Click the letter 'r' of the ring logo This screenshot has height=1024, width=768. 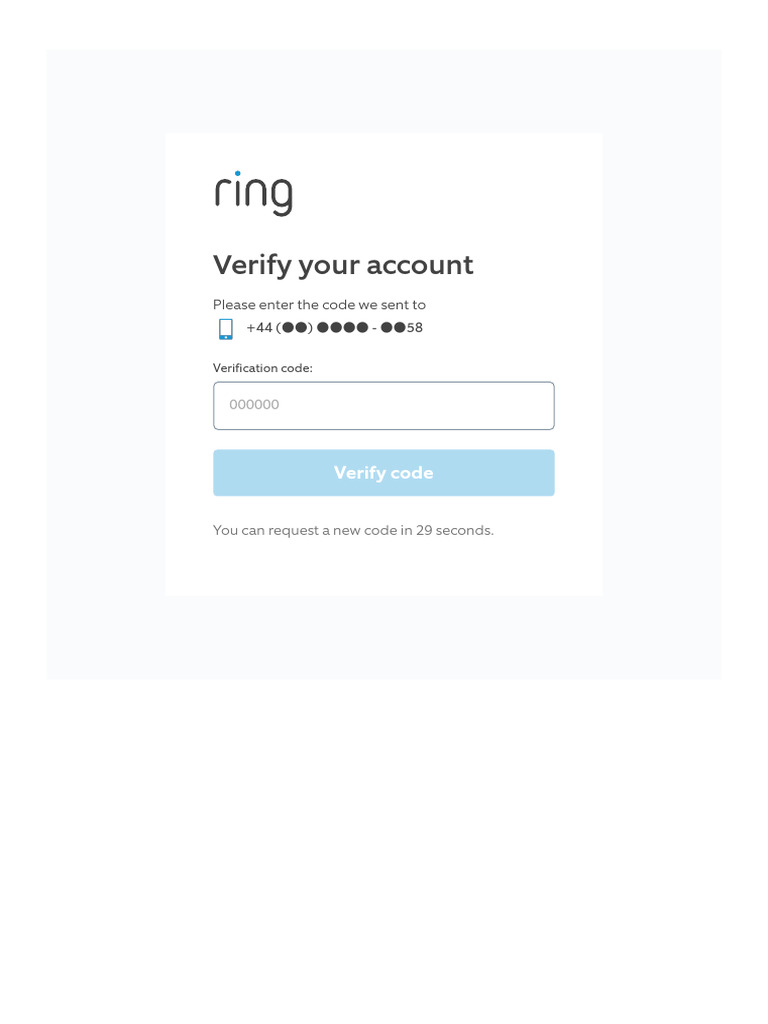click(222, 191)
